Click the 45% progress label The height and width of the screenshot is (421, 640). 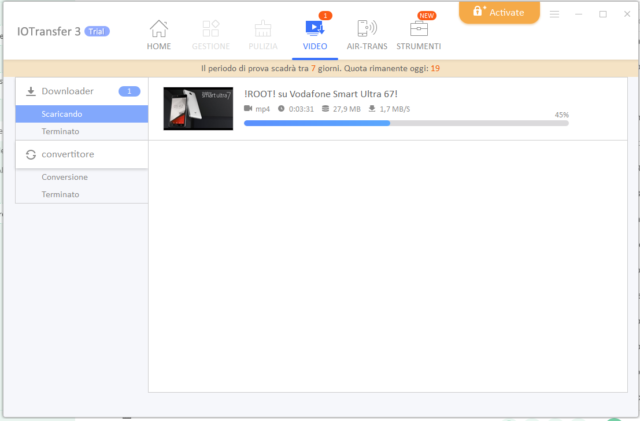562,115
